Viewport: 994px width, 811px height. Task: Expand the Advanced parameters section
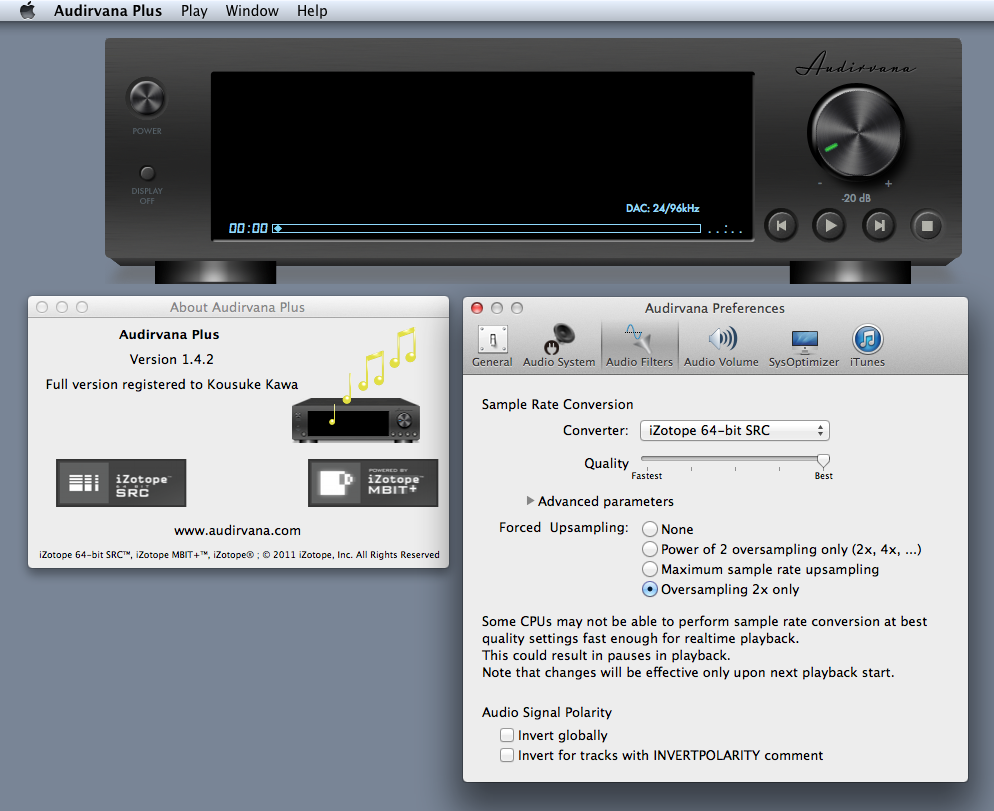click(531, 501)
